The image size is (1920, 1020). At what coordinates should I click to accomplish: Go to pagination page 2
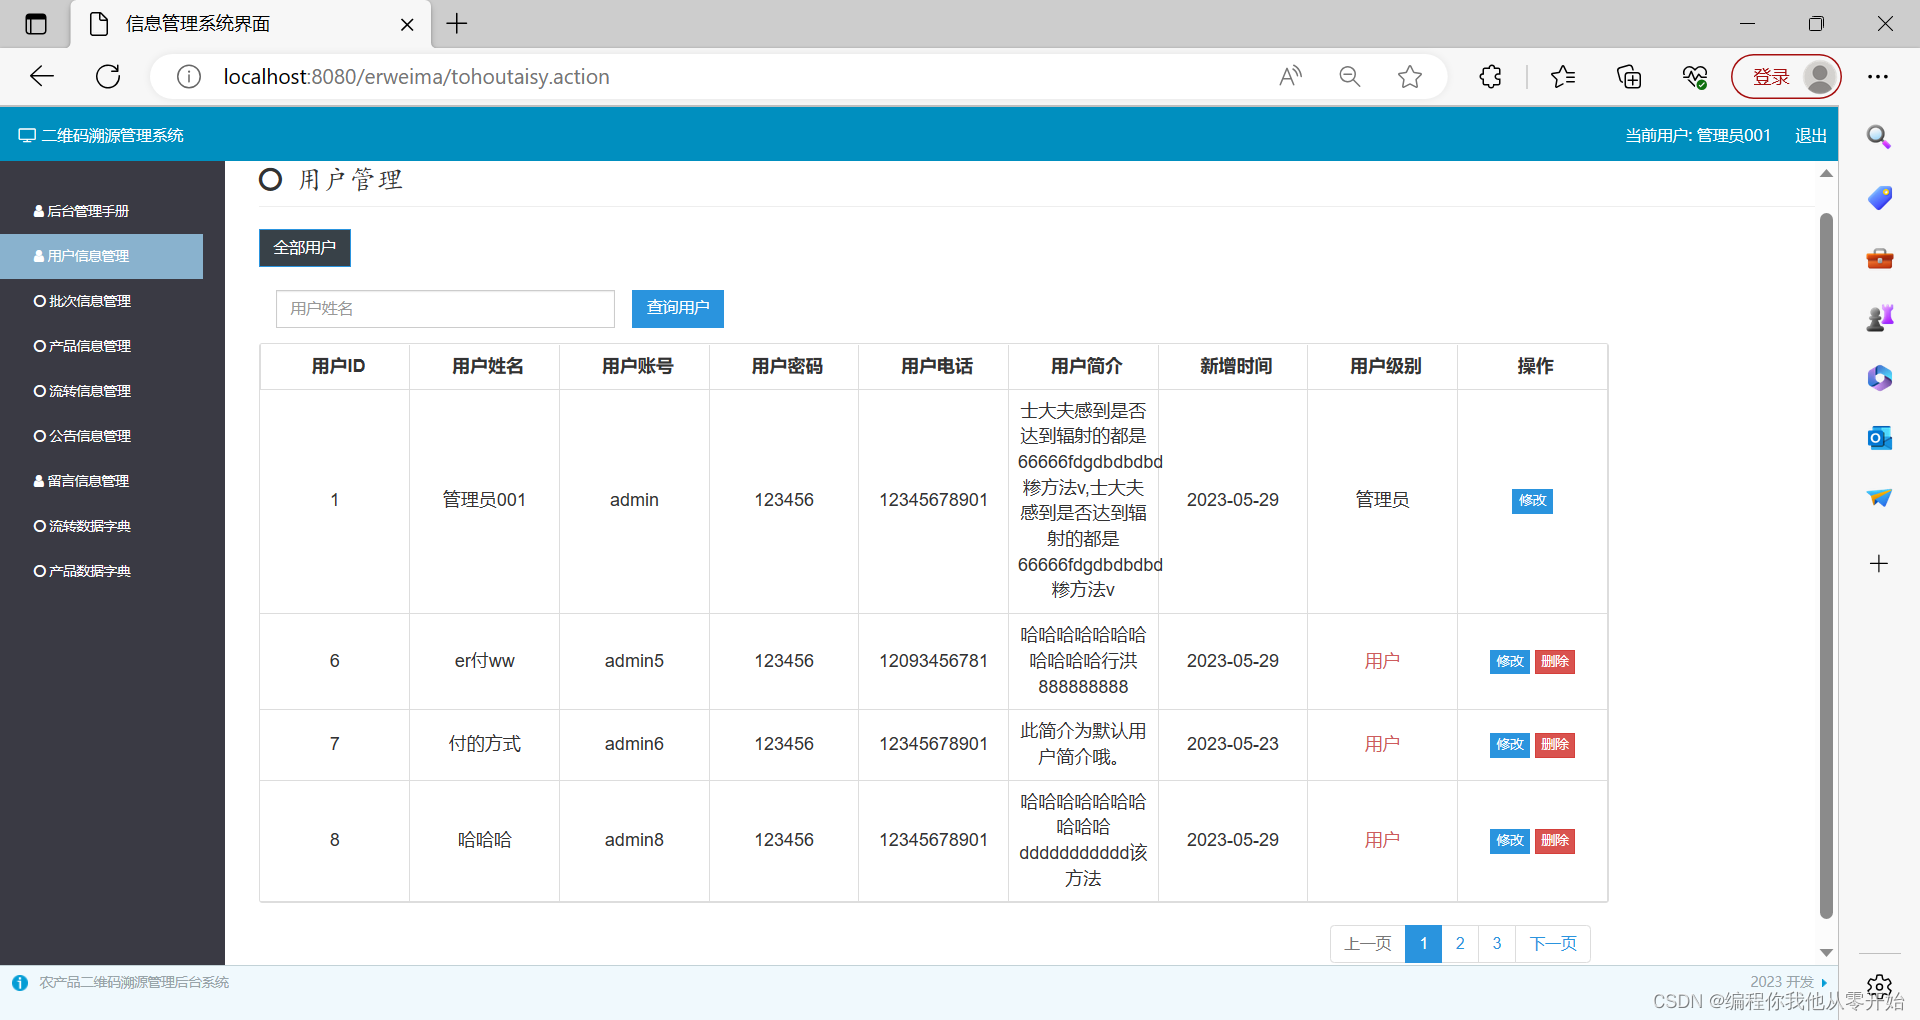(1460, 944)
